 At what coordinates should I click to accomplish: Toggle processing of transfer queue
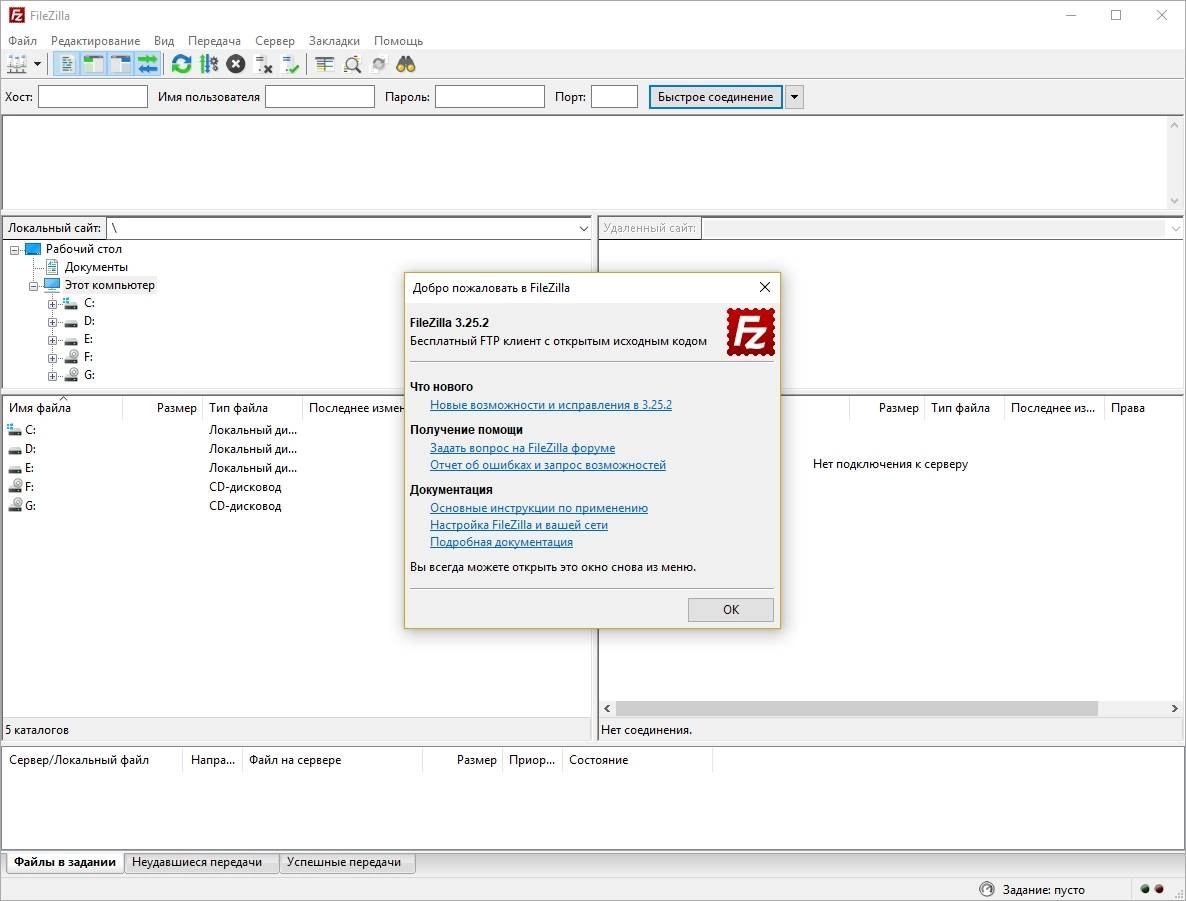[209, 64]
